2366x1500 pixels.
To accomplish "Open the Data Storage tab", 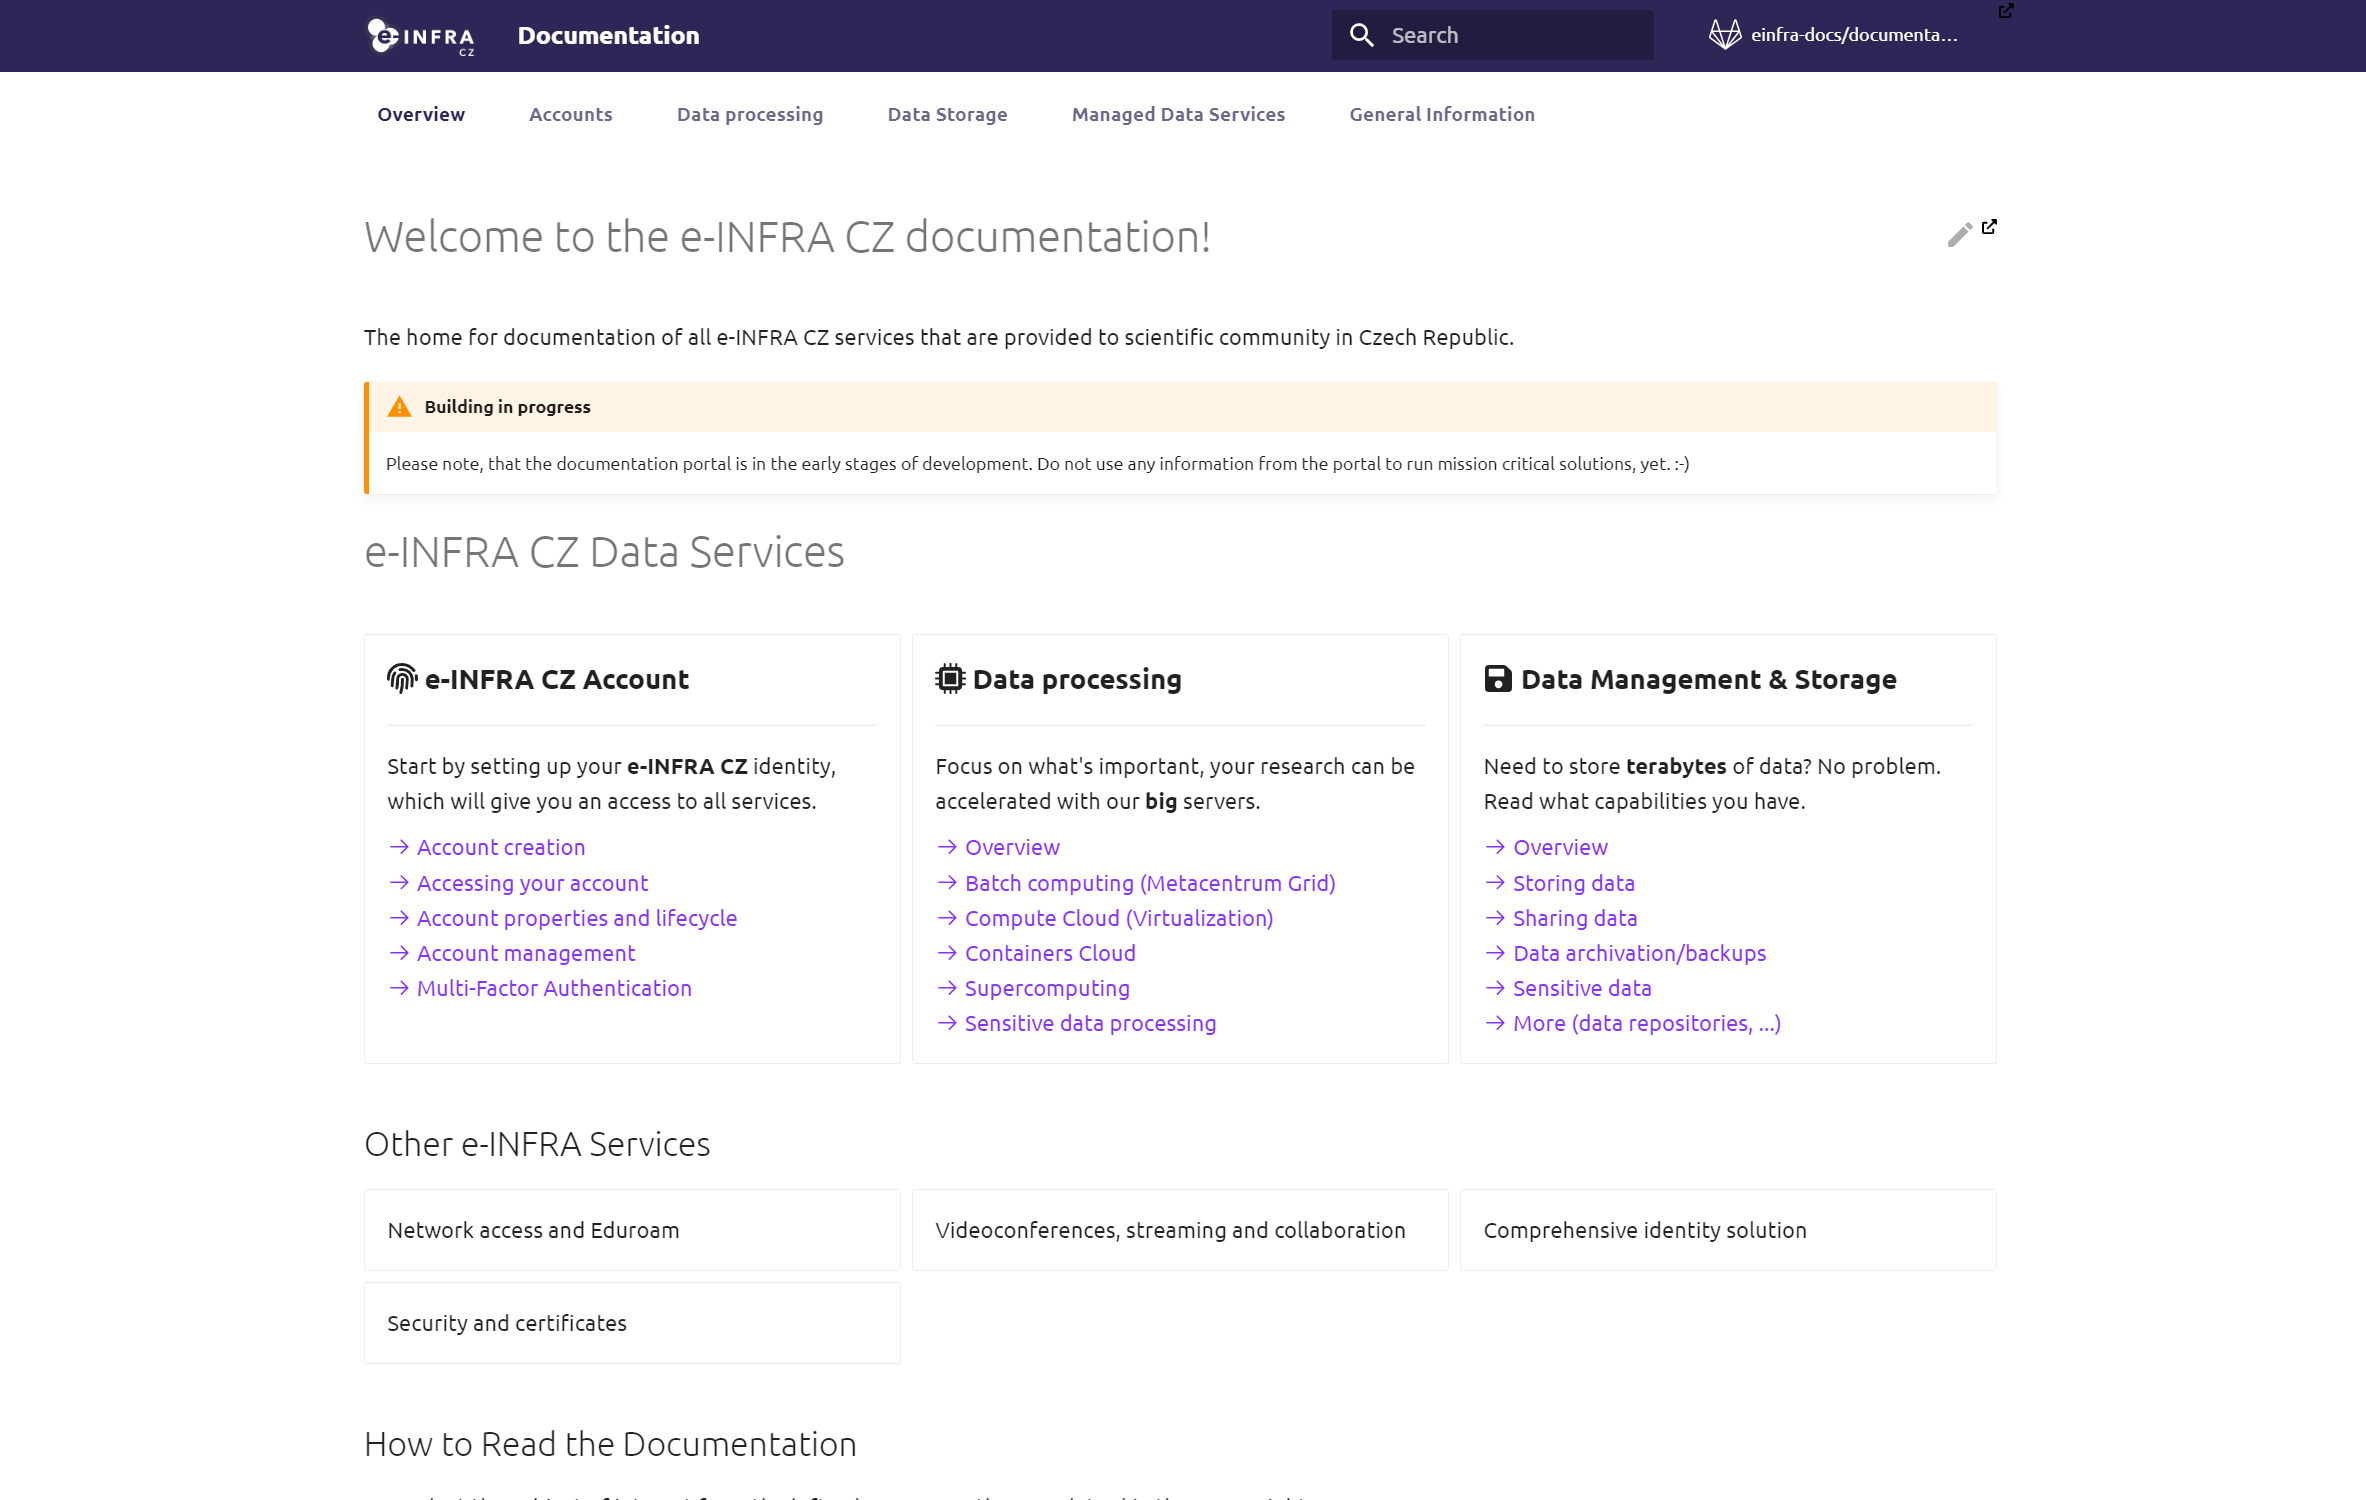I will (x=948, y=114).
